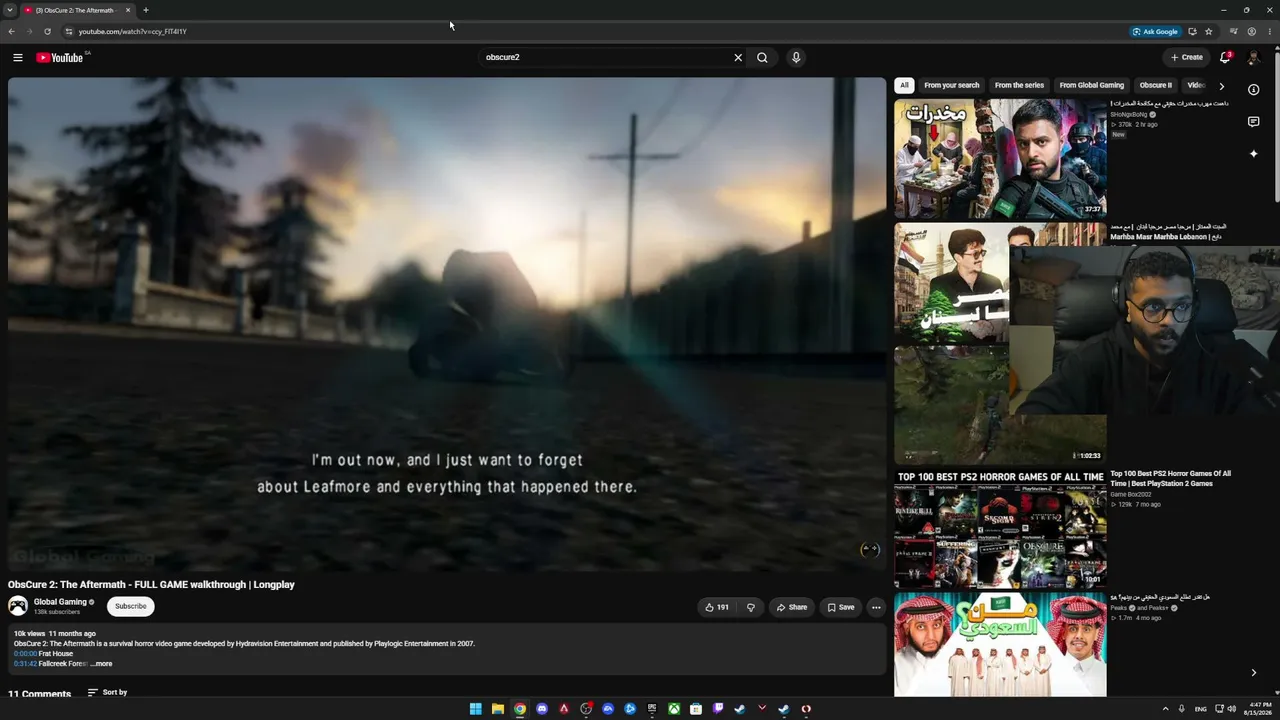Image resolution: width=1280 pixels, height=720 pixels.
Task: Open Twitch from the taskbar
Action: 718,709
